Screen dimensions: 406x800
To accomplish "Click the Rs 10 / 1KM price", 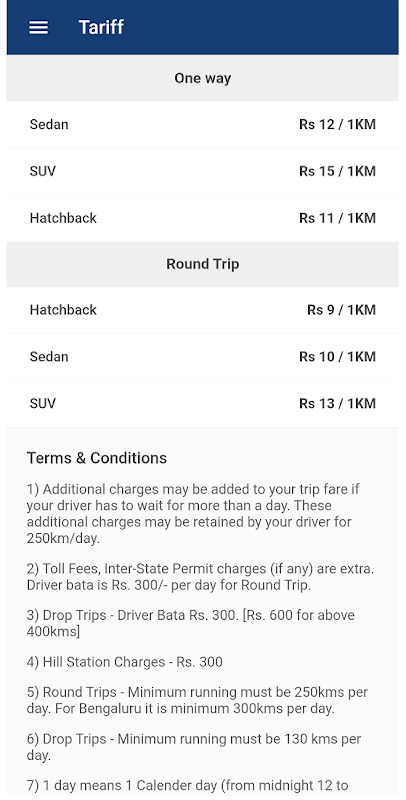I will pos(337,357).
